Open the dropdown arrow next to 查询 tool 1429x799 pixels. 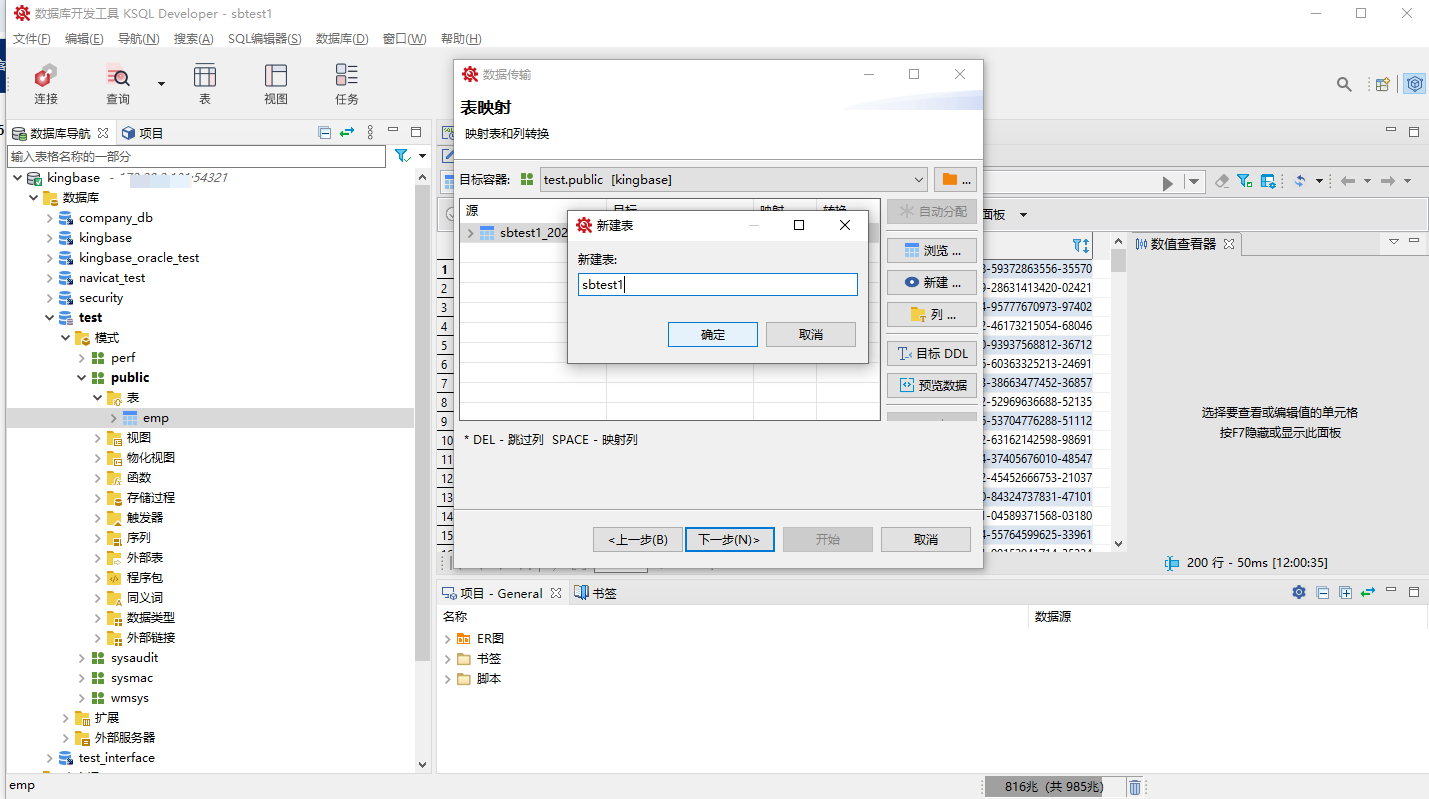[161, 84]
